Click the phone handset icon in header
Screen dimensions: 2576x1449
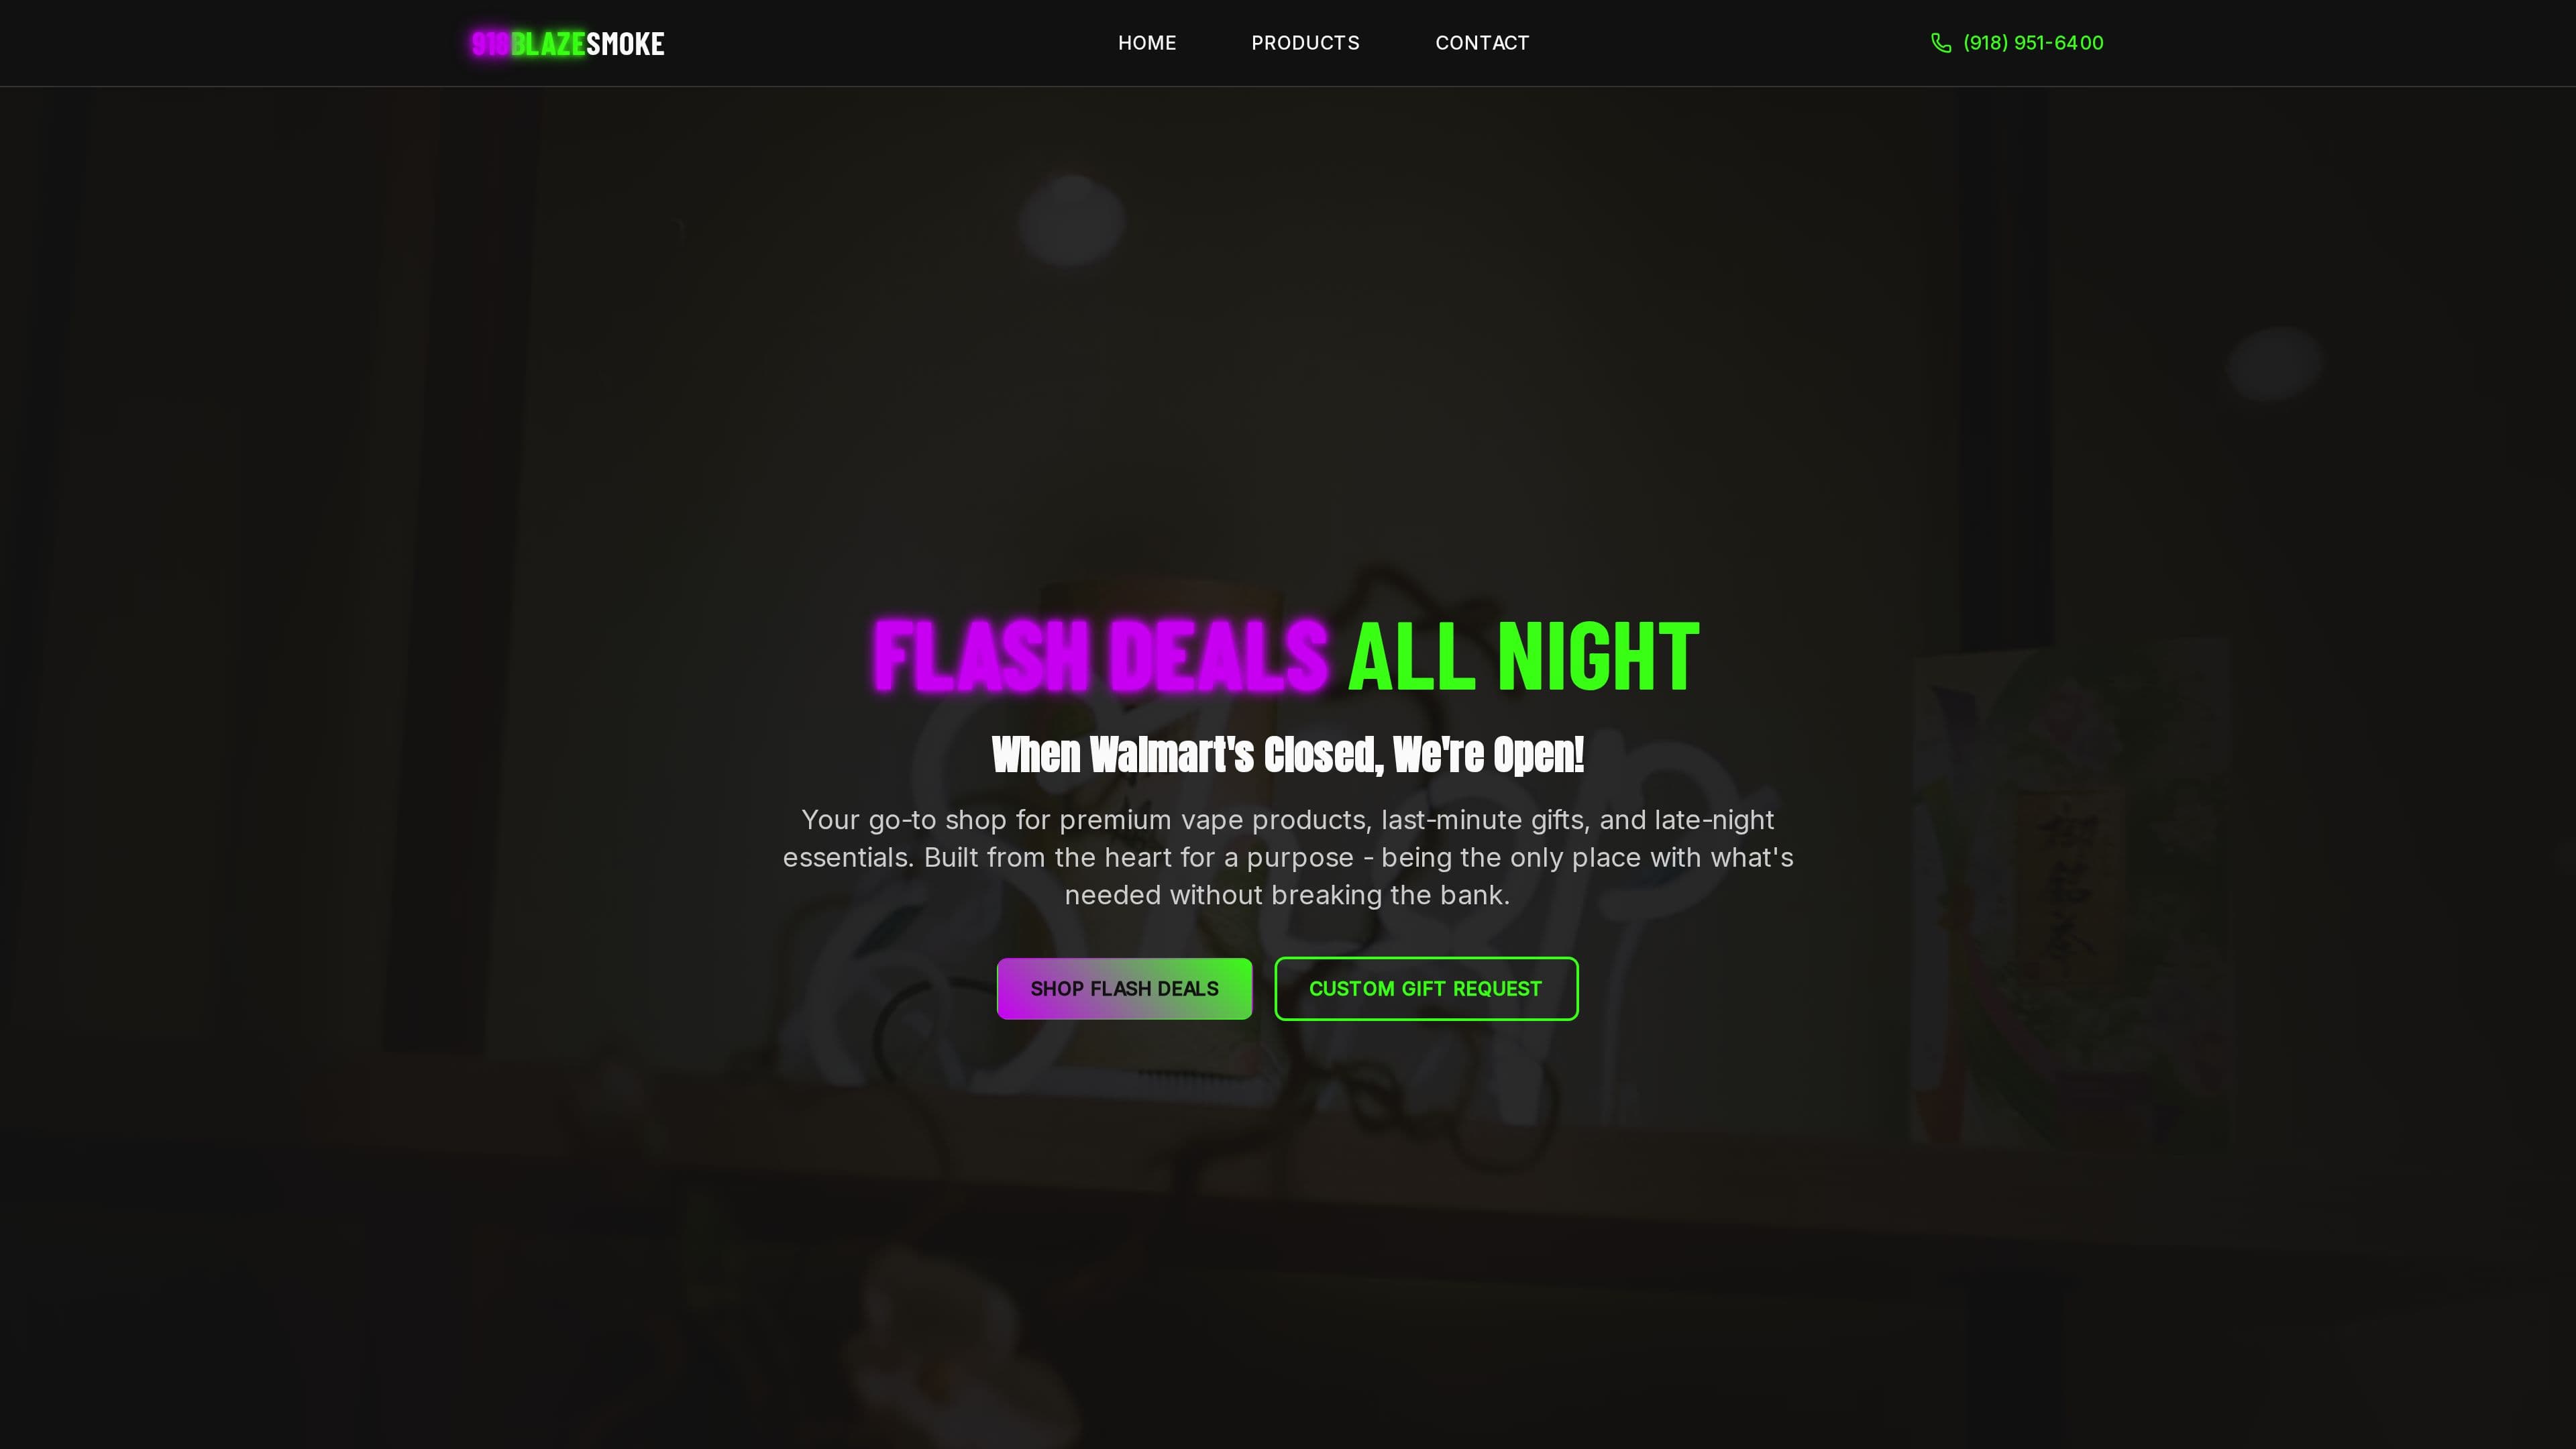click(1941, 43)
